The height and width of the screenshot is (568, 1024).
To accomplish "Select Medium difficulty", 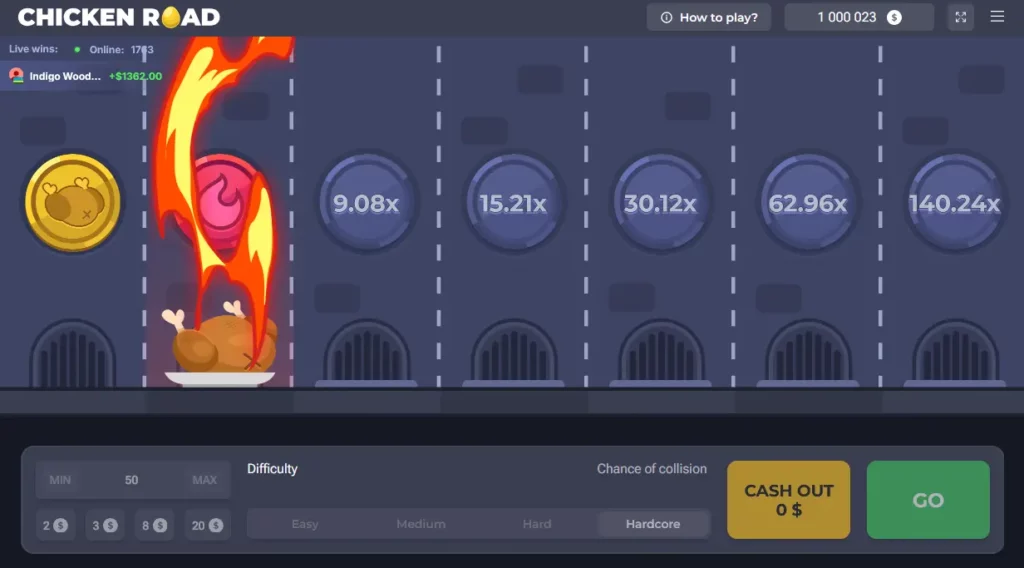I will (x=421, y=524).
